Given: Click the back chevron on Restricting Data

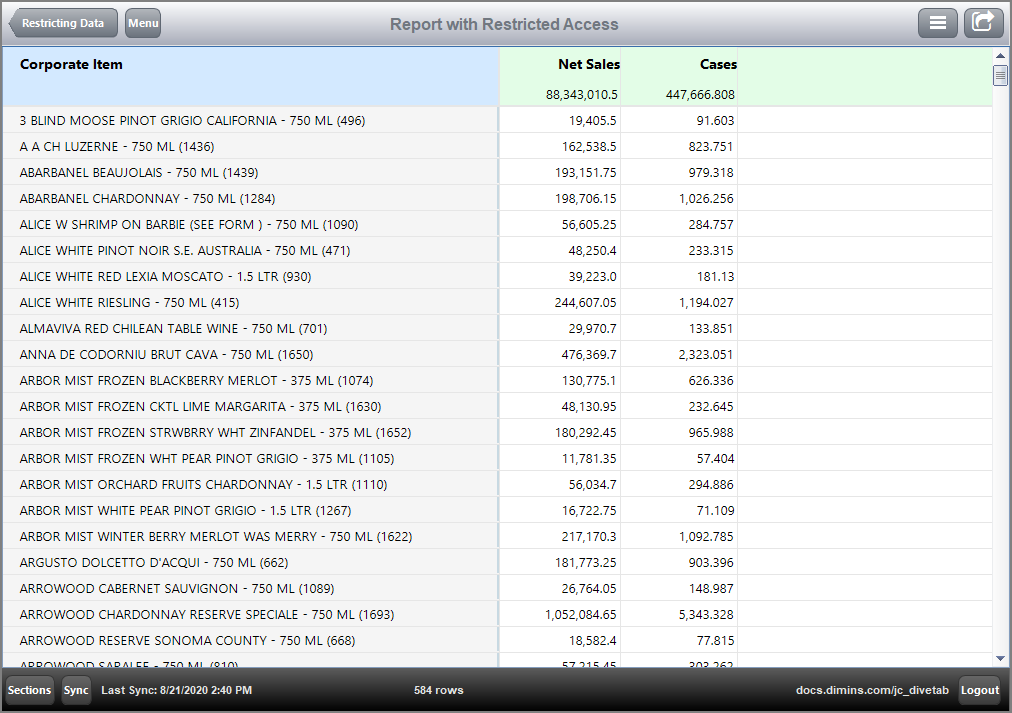Looking at the screenshot, I should tap(12, 22).
